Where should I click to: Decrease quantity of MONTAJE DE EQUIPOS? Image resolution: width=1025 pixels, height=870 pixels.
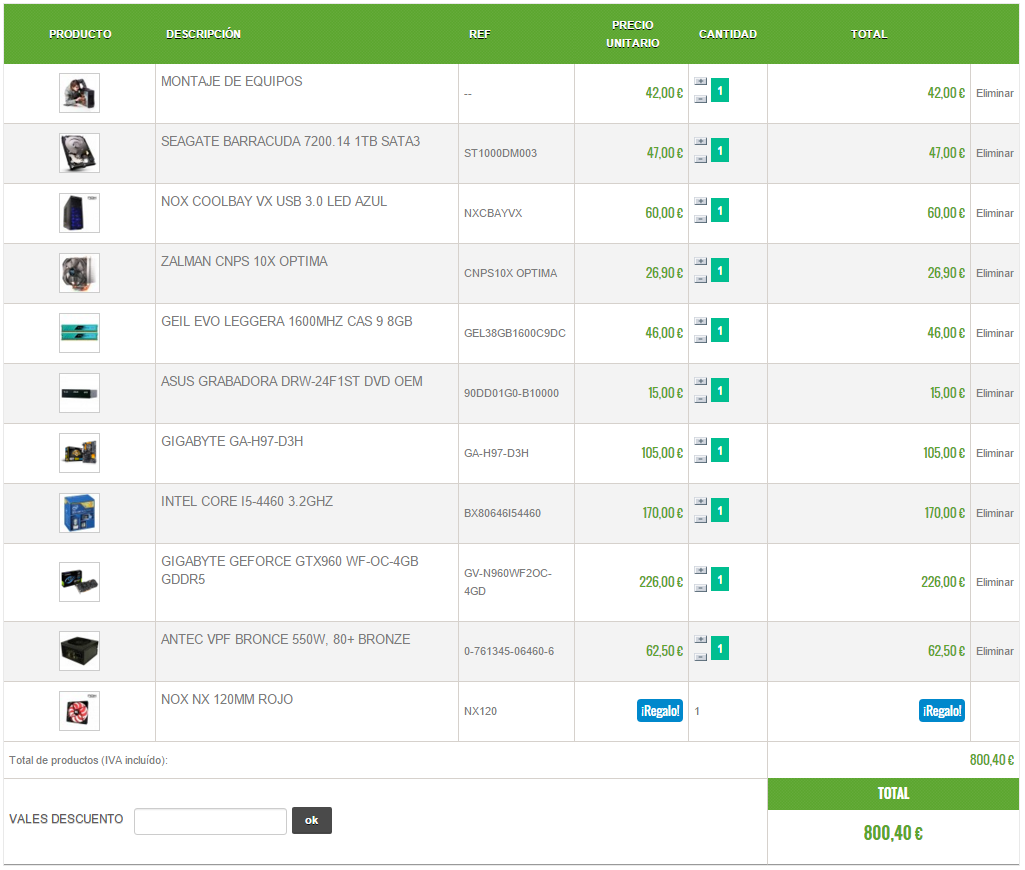pos(701,99)
